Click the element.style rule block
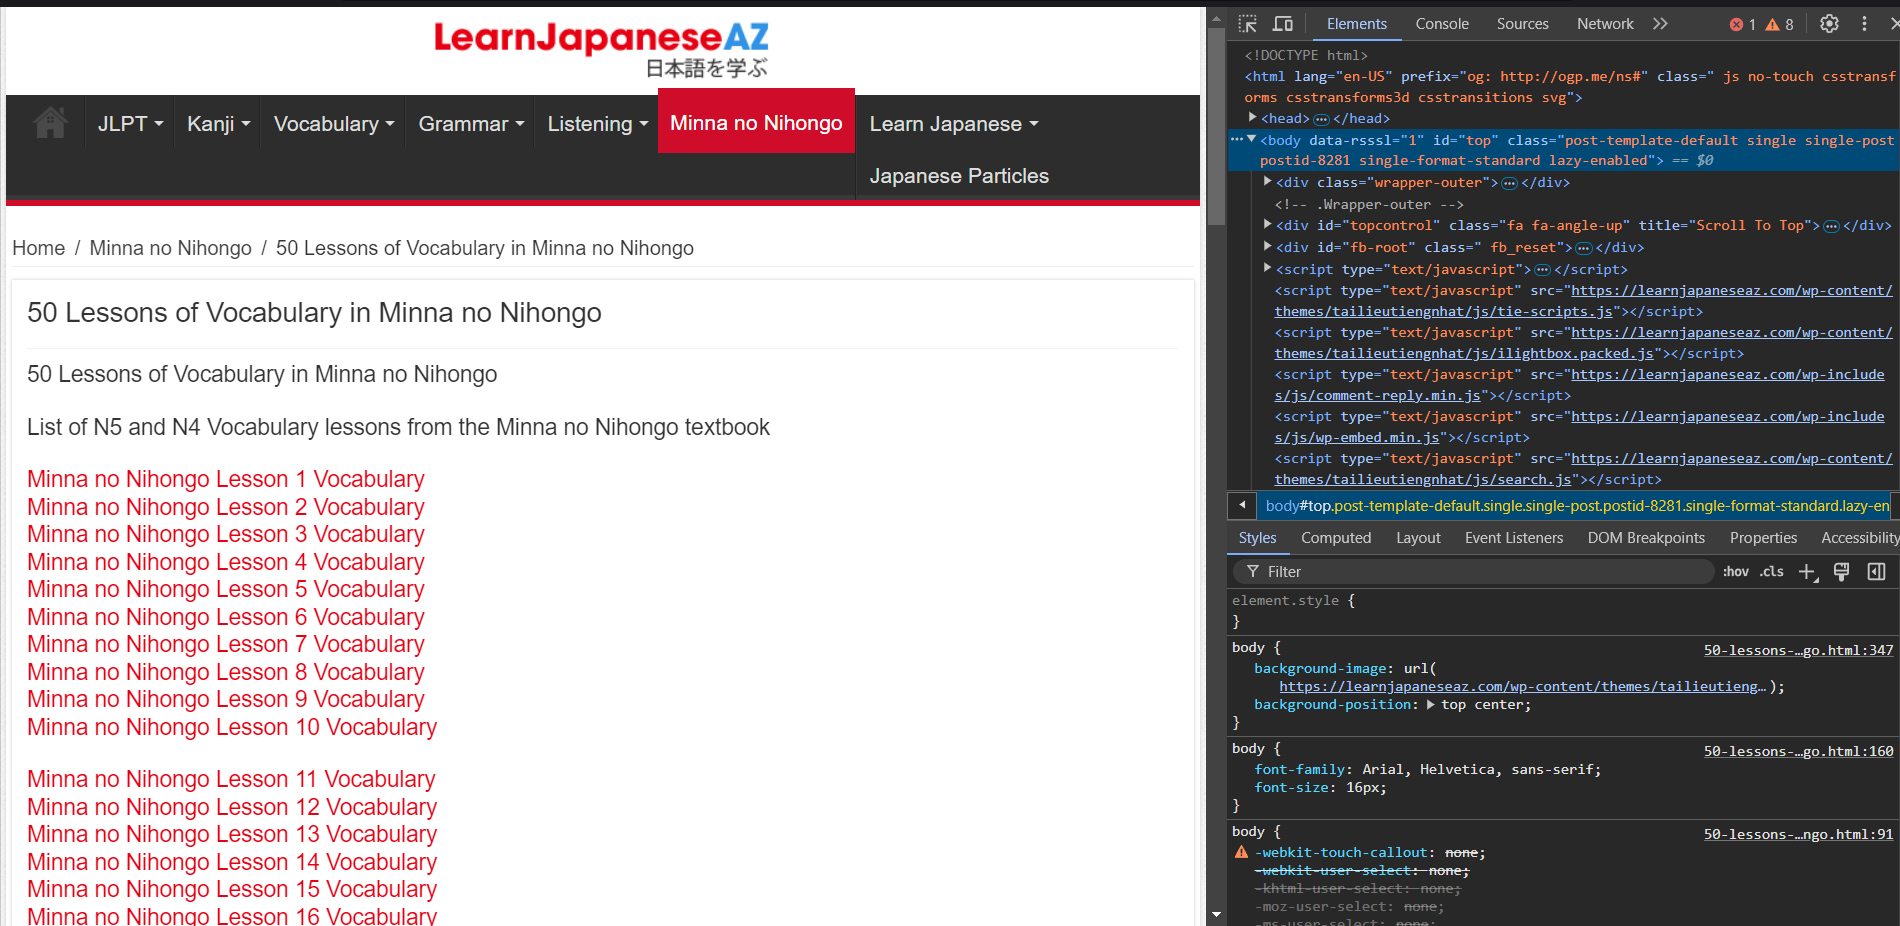Image resolution: width=1900 pixels, height=926 pixels. [x=1564, y=611]
